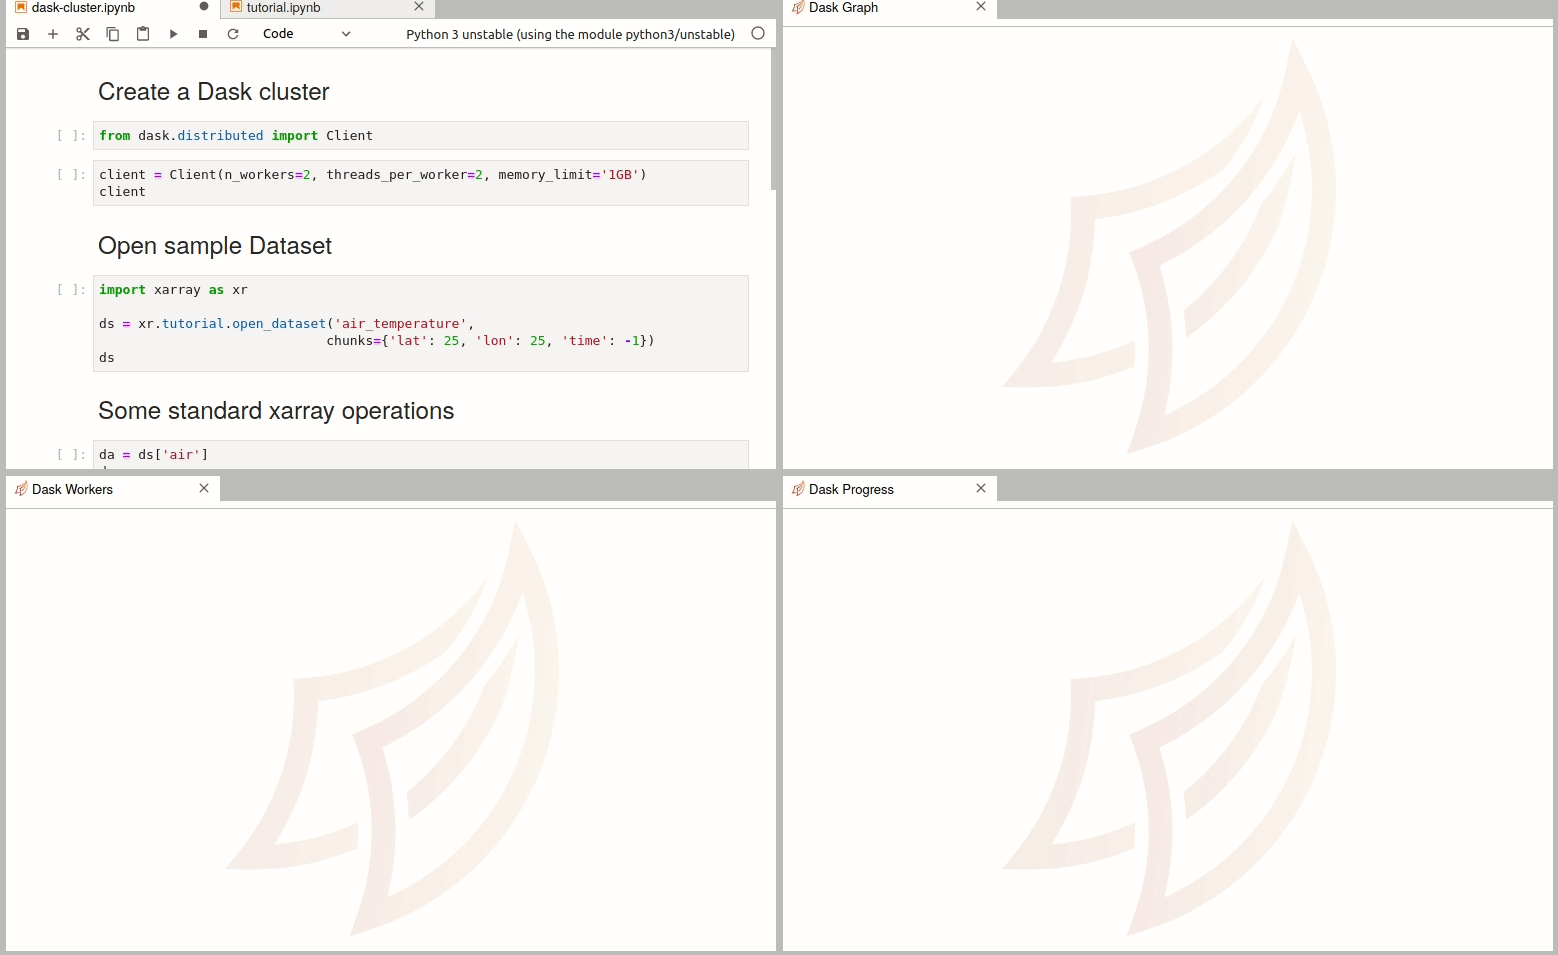Interrupt the kernel with the stop icon

click(203, 34)
